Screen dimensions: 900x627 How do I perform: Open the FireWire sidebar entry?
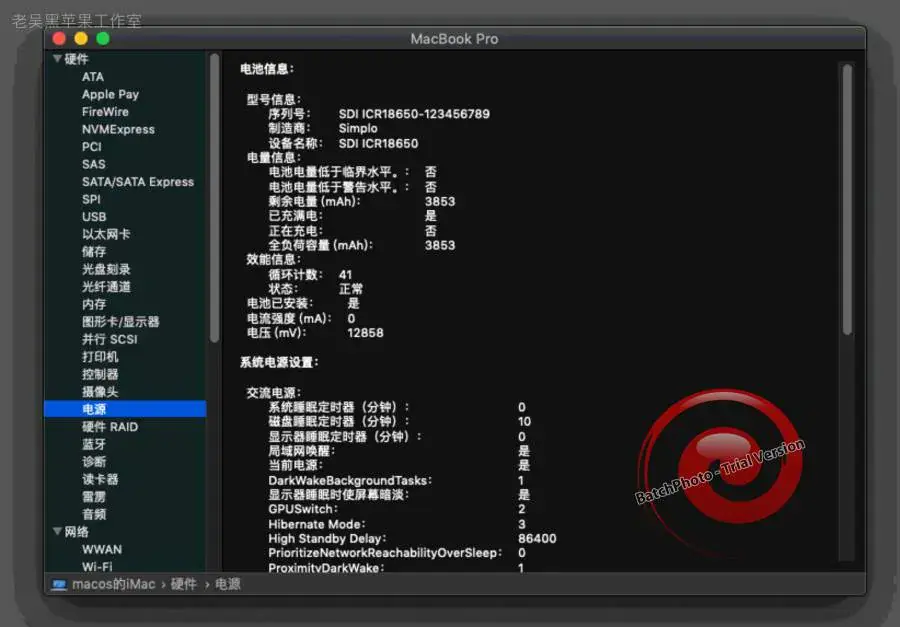pyautogui.click(x=105, y=112)
